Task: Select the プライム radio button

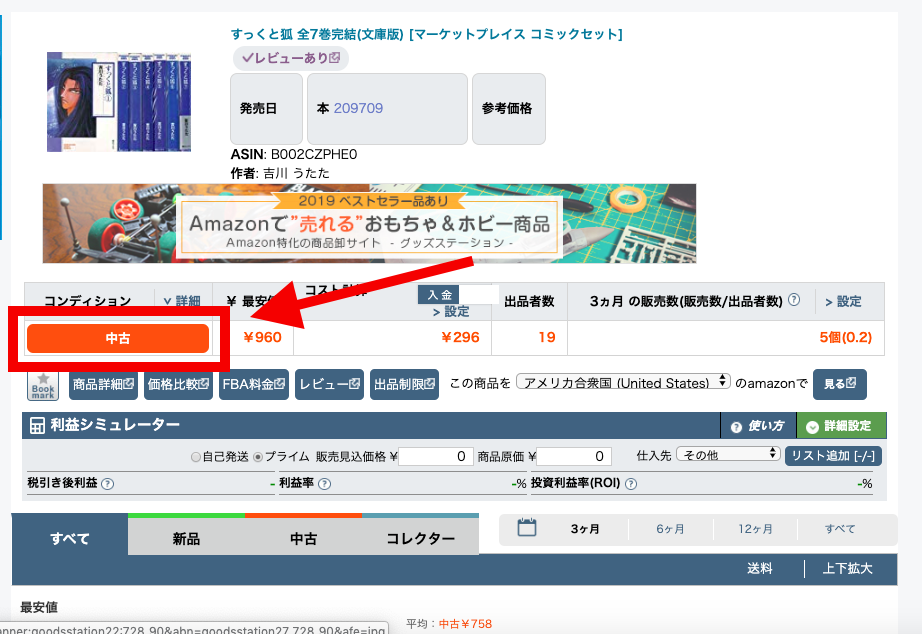Action: click(x=258, y=457)
